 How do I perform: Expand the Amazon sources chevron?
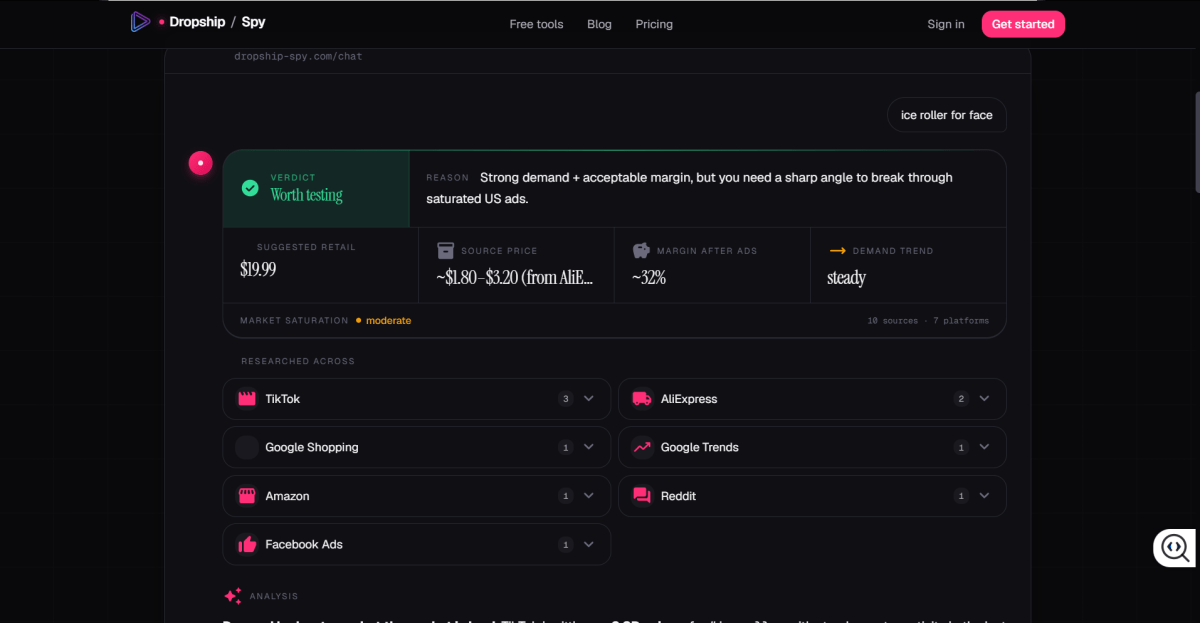[x=589, y=496]
